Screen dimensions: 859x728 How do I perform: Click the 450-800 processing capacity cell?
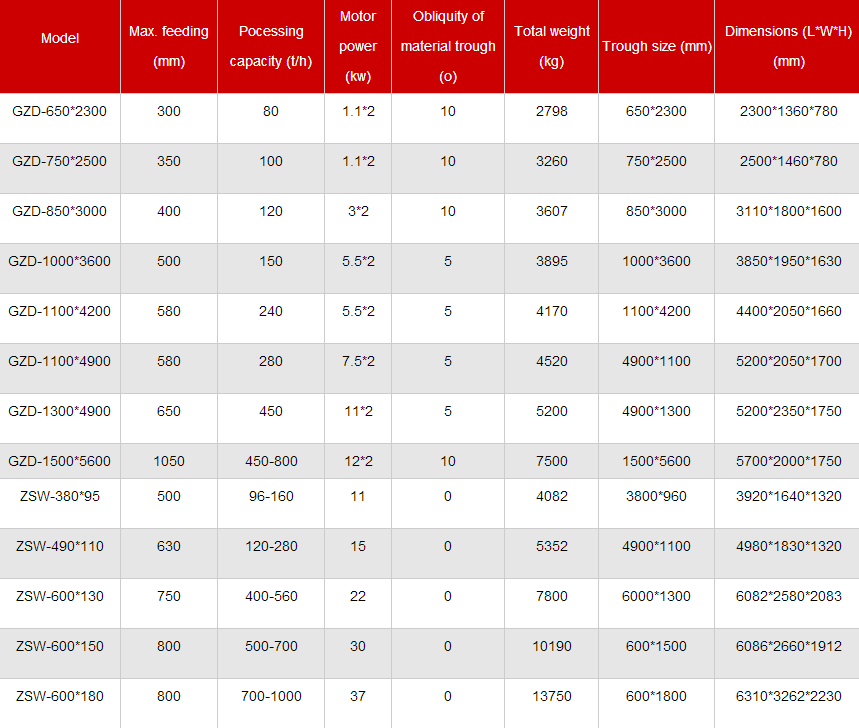click(271, 461)
